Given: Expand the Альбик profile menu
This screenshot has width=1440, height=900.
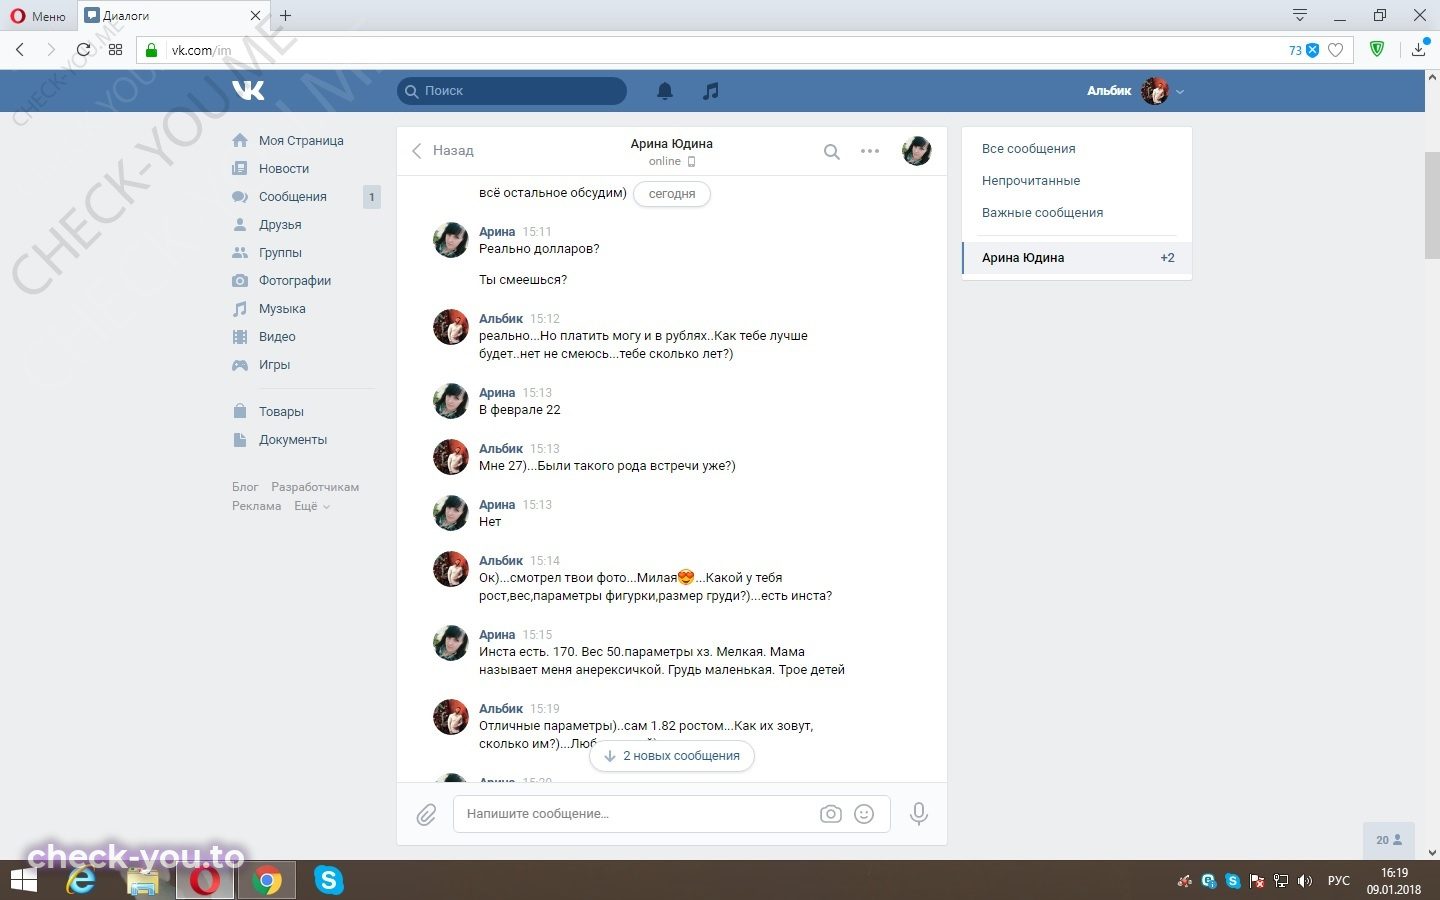Looking at the screenshot, I should (x=1136, y=91).
